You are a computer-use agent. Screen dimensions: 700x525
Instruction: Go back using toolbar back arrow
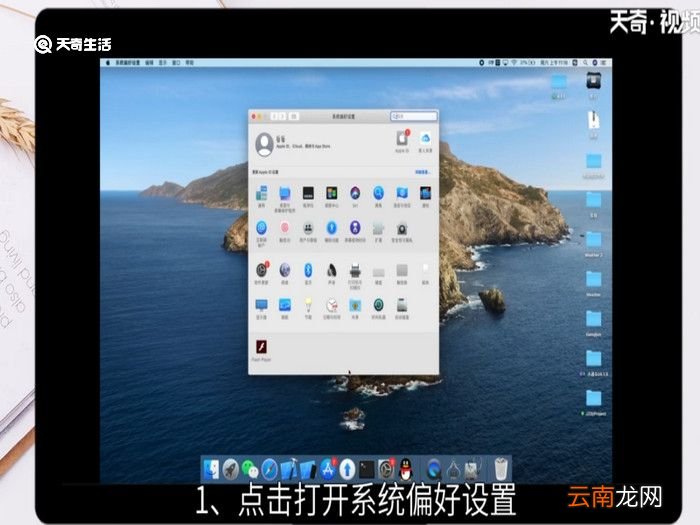pos(275,116)
